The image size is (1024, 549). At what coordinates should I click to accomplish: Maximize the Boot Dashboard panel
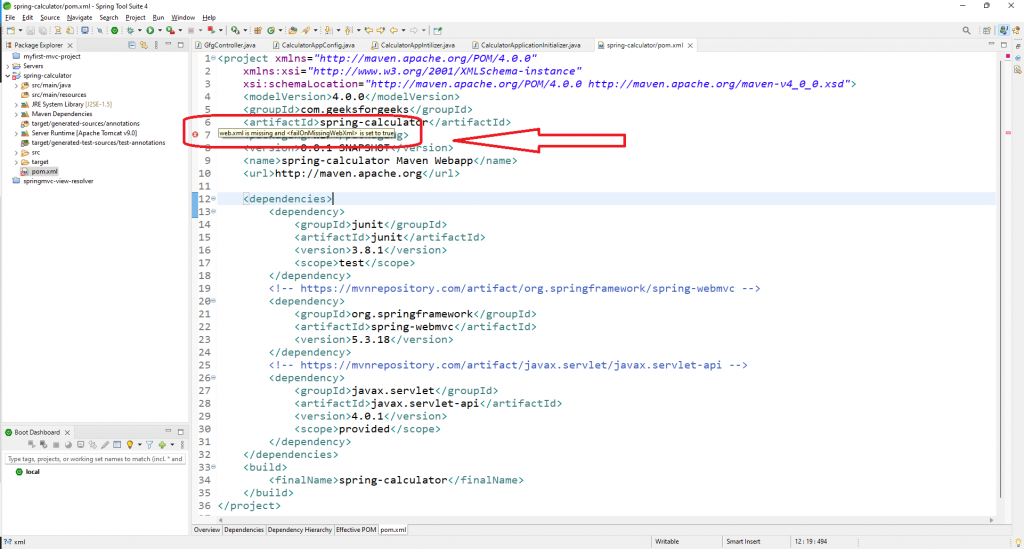coord(181,431)
